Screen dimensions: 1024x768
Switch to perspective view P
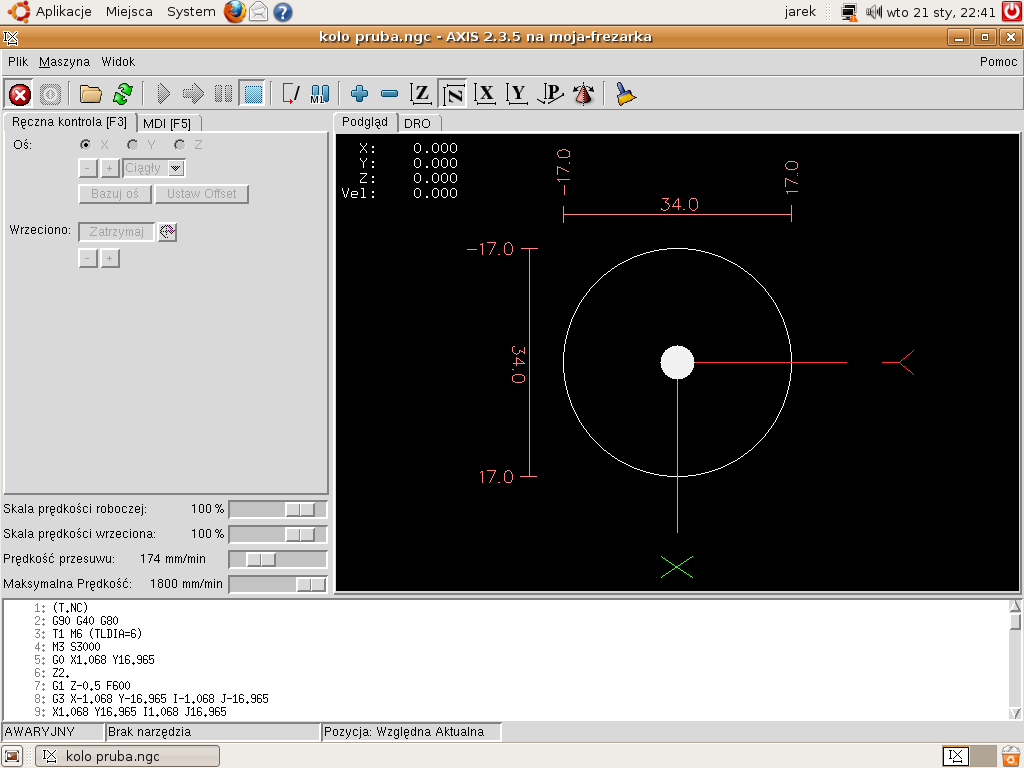551,94
